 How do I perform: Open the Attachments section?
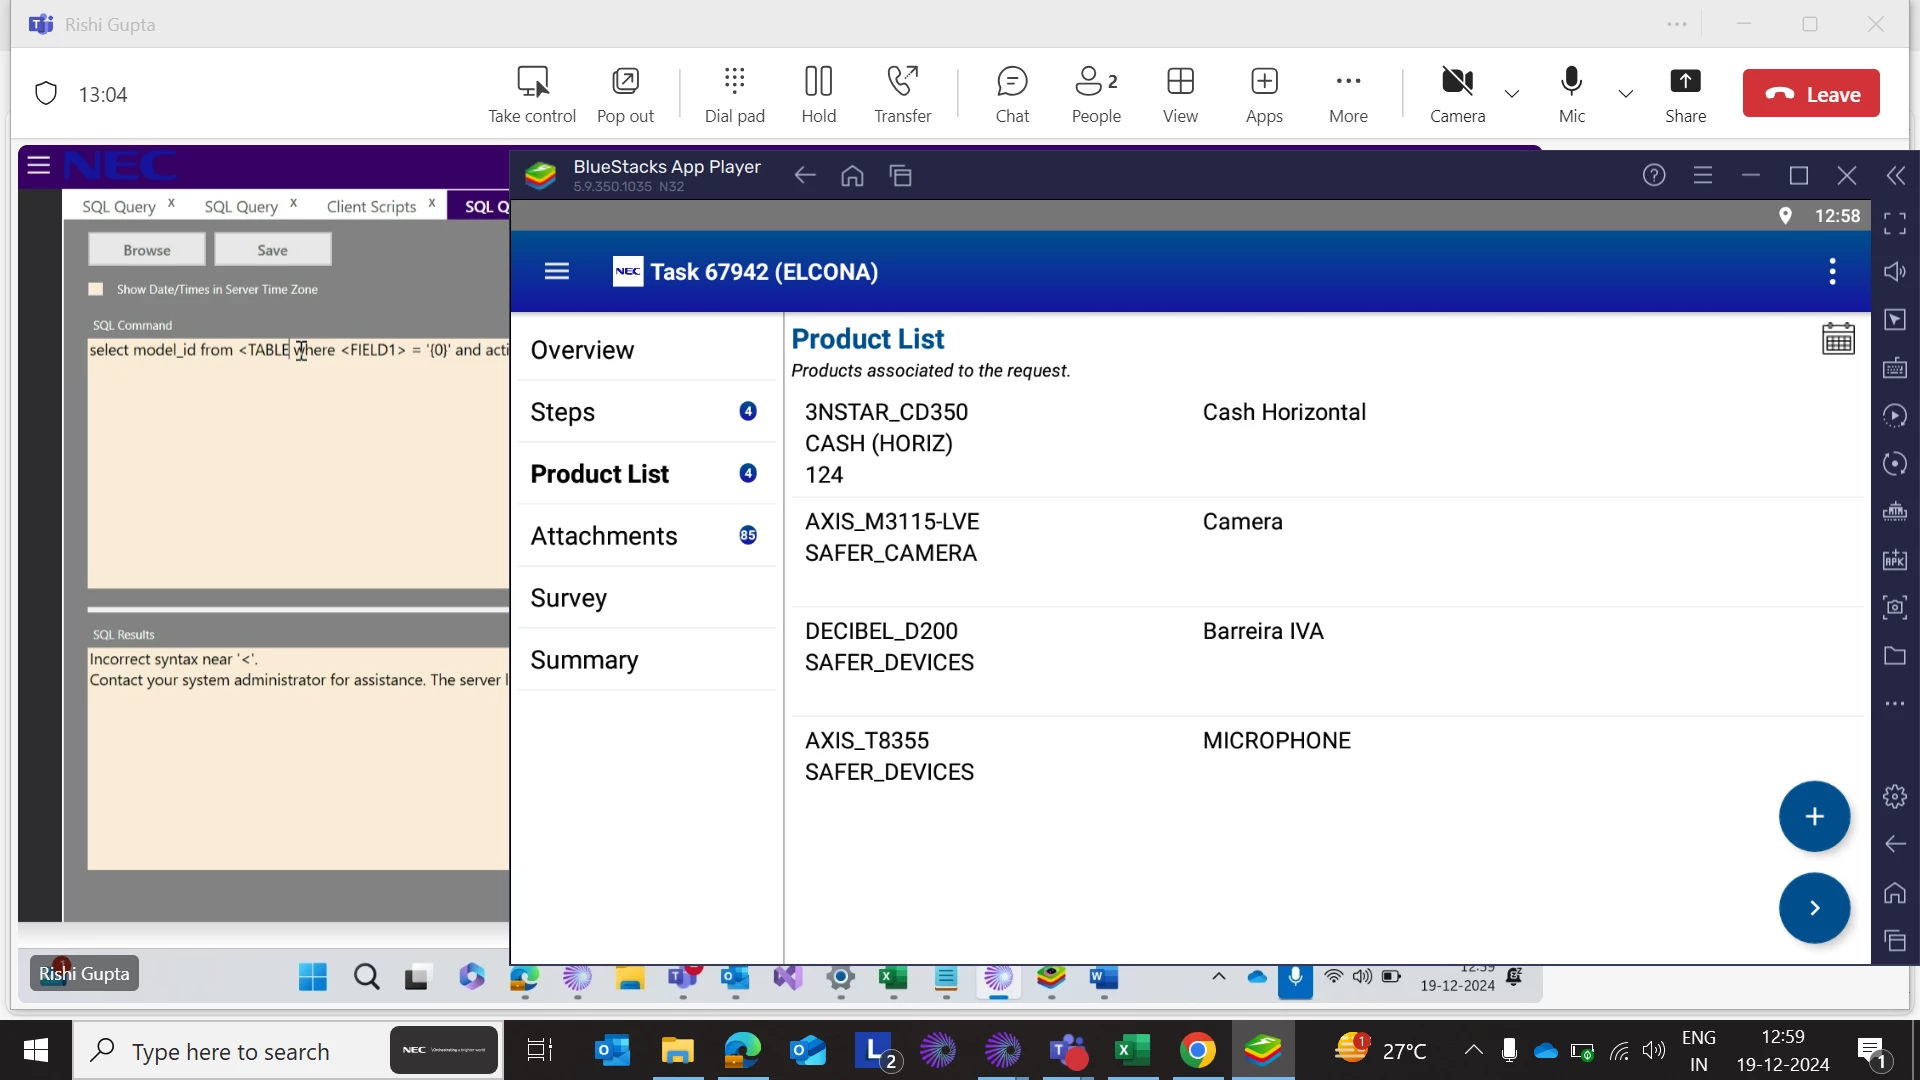click(x=646, y=536)
